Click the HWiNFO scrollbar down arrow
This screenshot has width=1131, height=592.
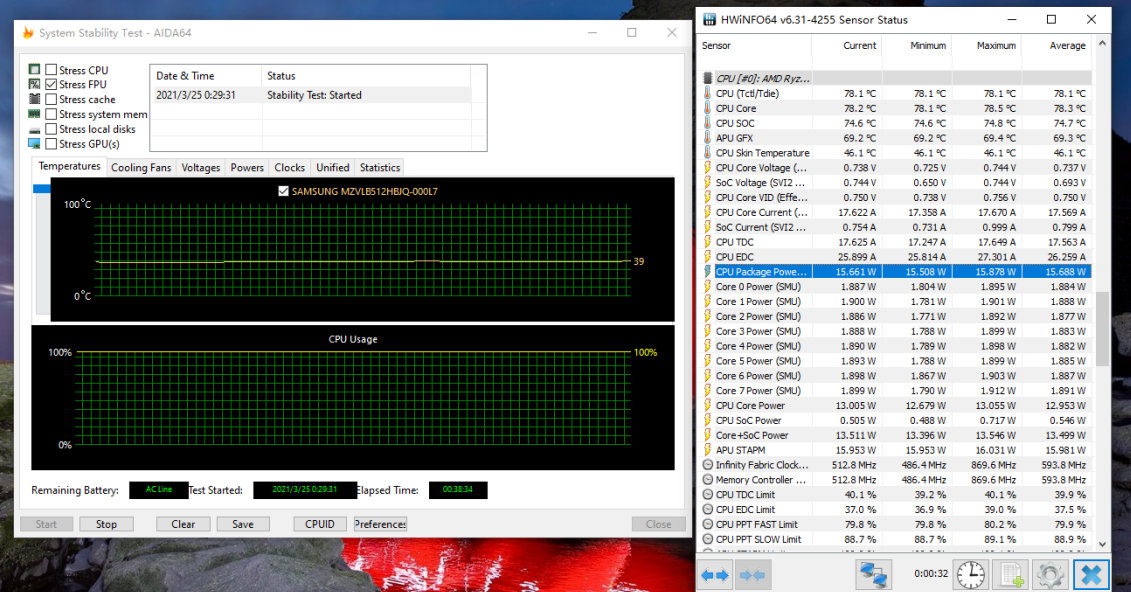pos(1102,543)
